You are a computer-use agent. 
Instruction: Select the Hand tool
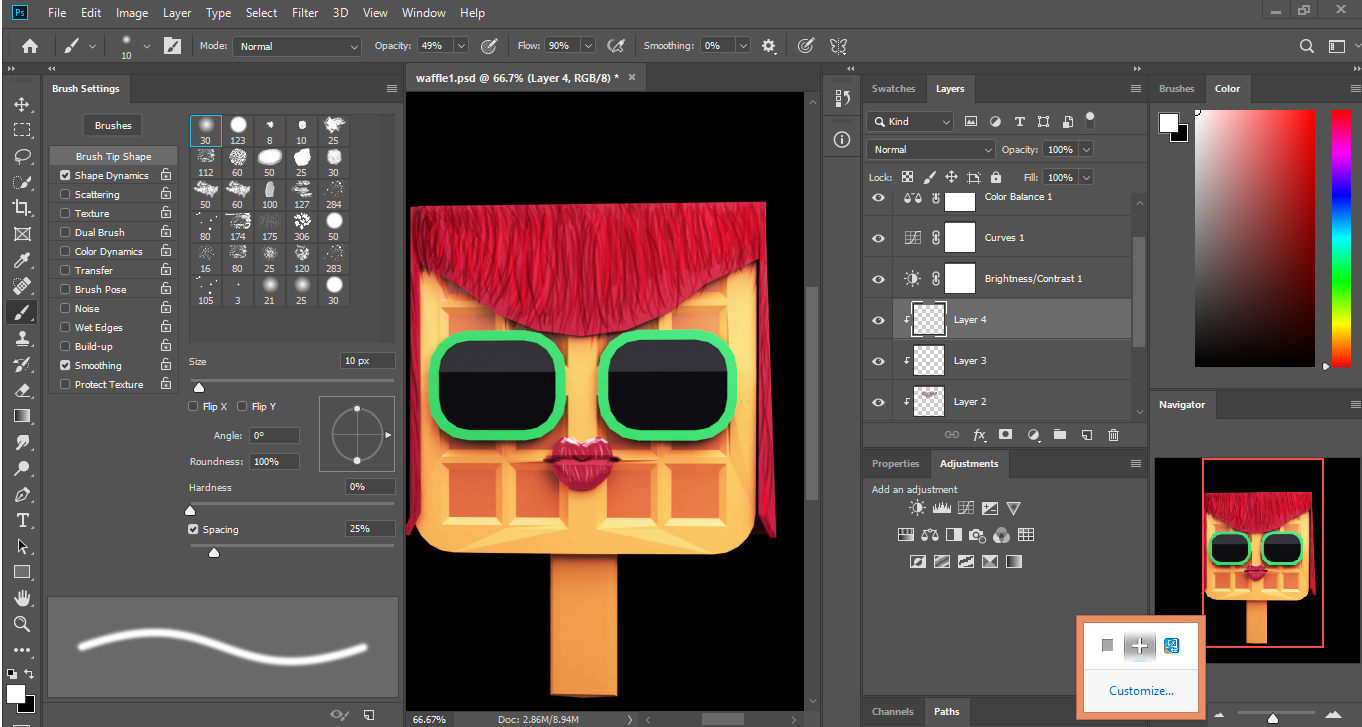click(21, 597)
